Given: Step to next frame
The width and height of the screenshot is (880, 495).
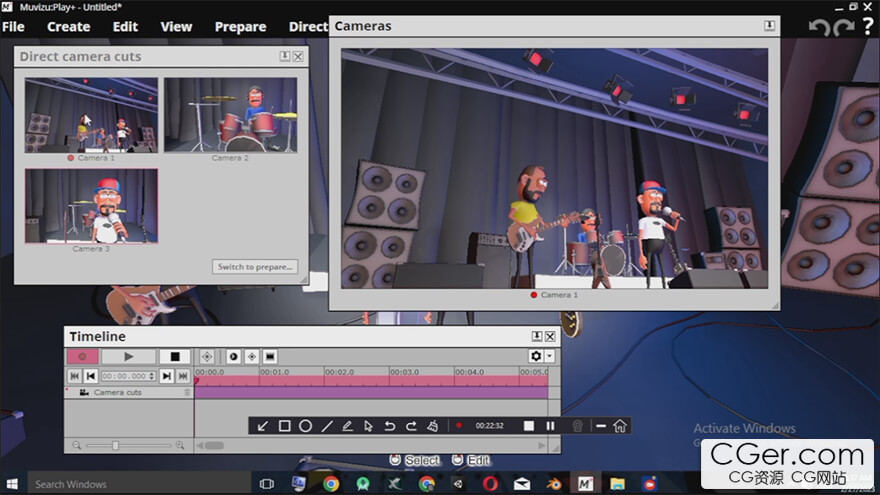Looking at the screenshot, I should (166, 376).
